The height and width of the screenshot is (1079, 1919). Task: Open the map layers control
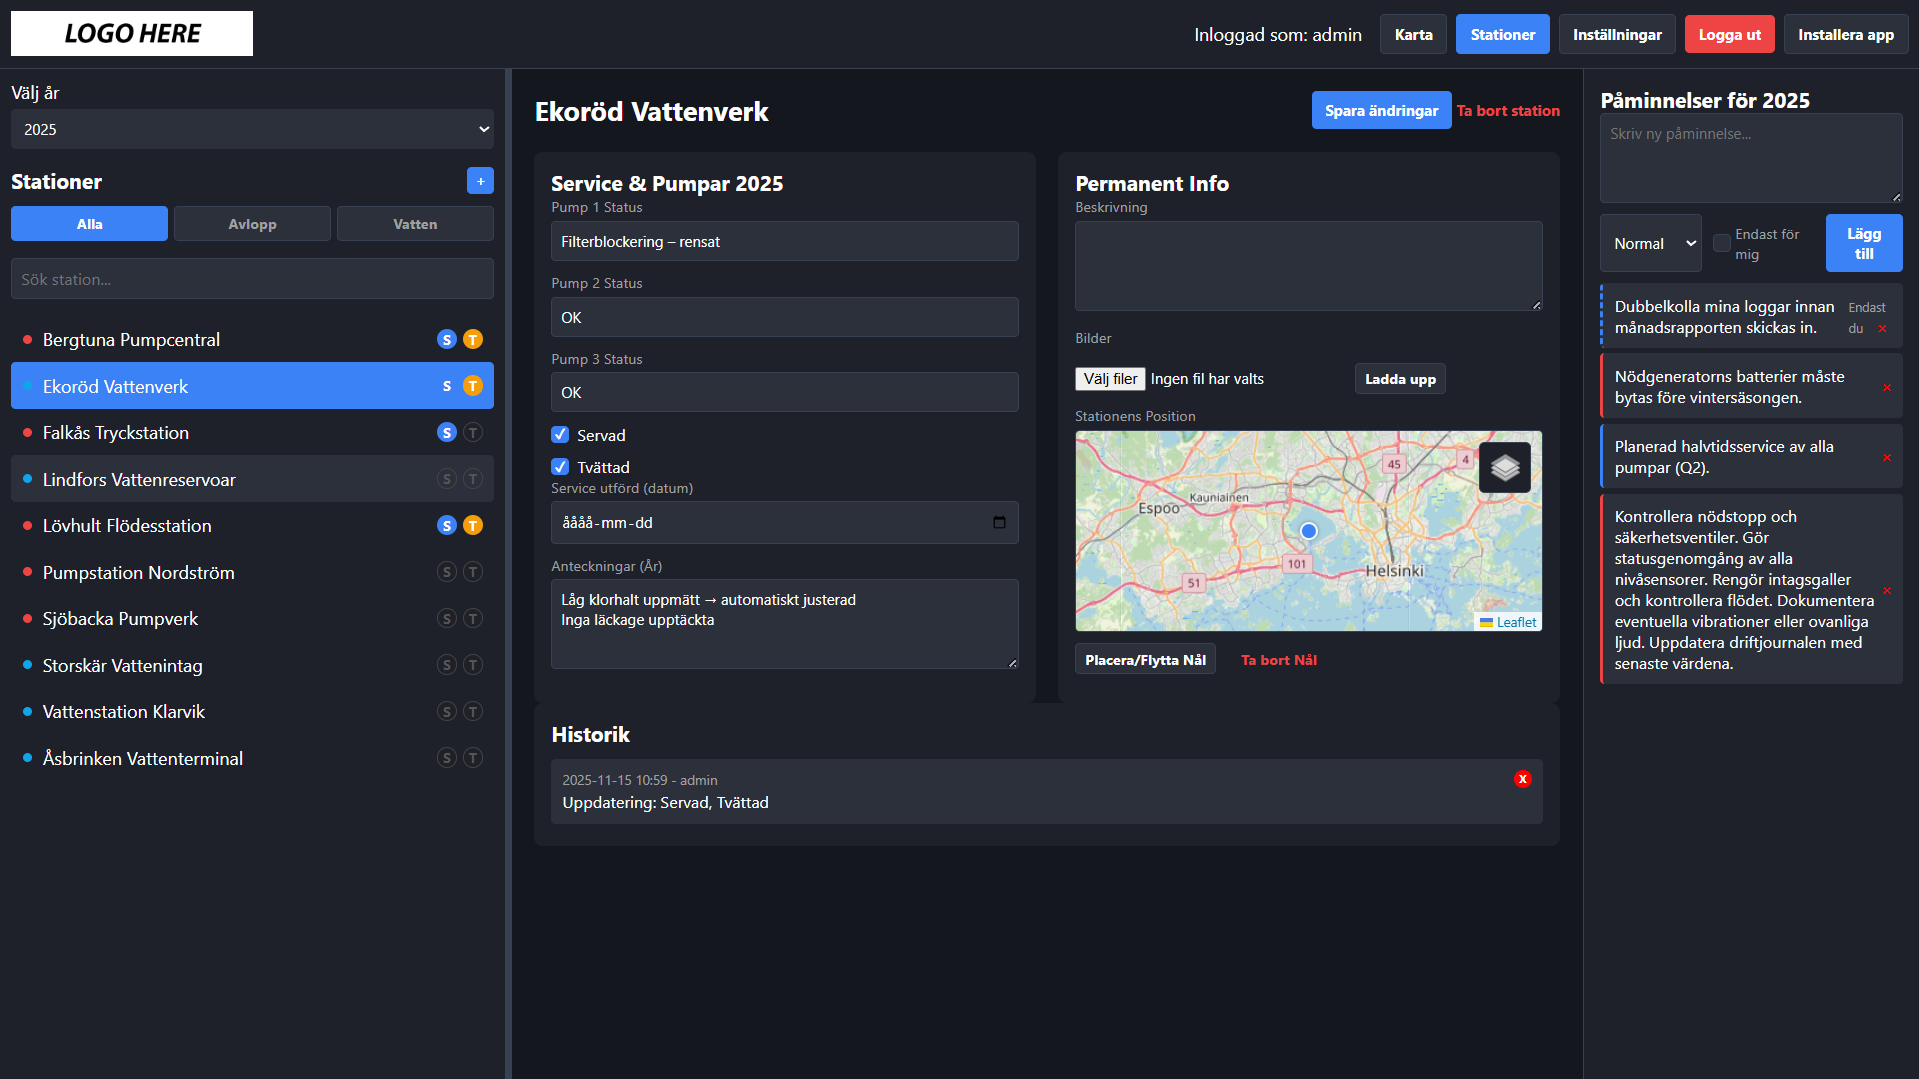pyautogui.click(x=1505, y=467)
